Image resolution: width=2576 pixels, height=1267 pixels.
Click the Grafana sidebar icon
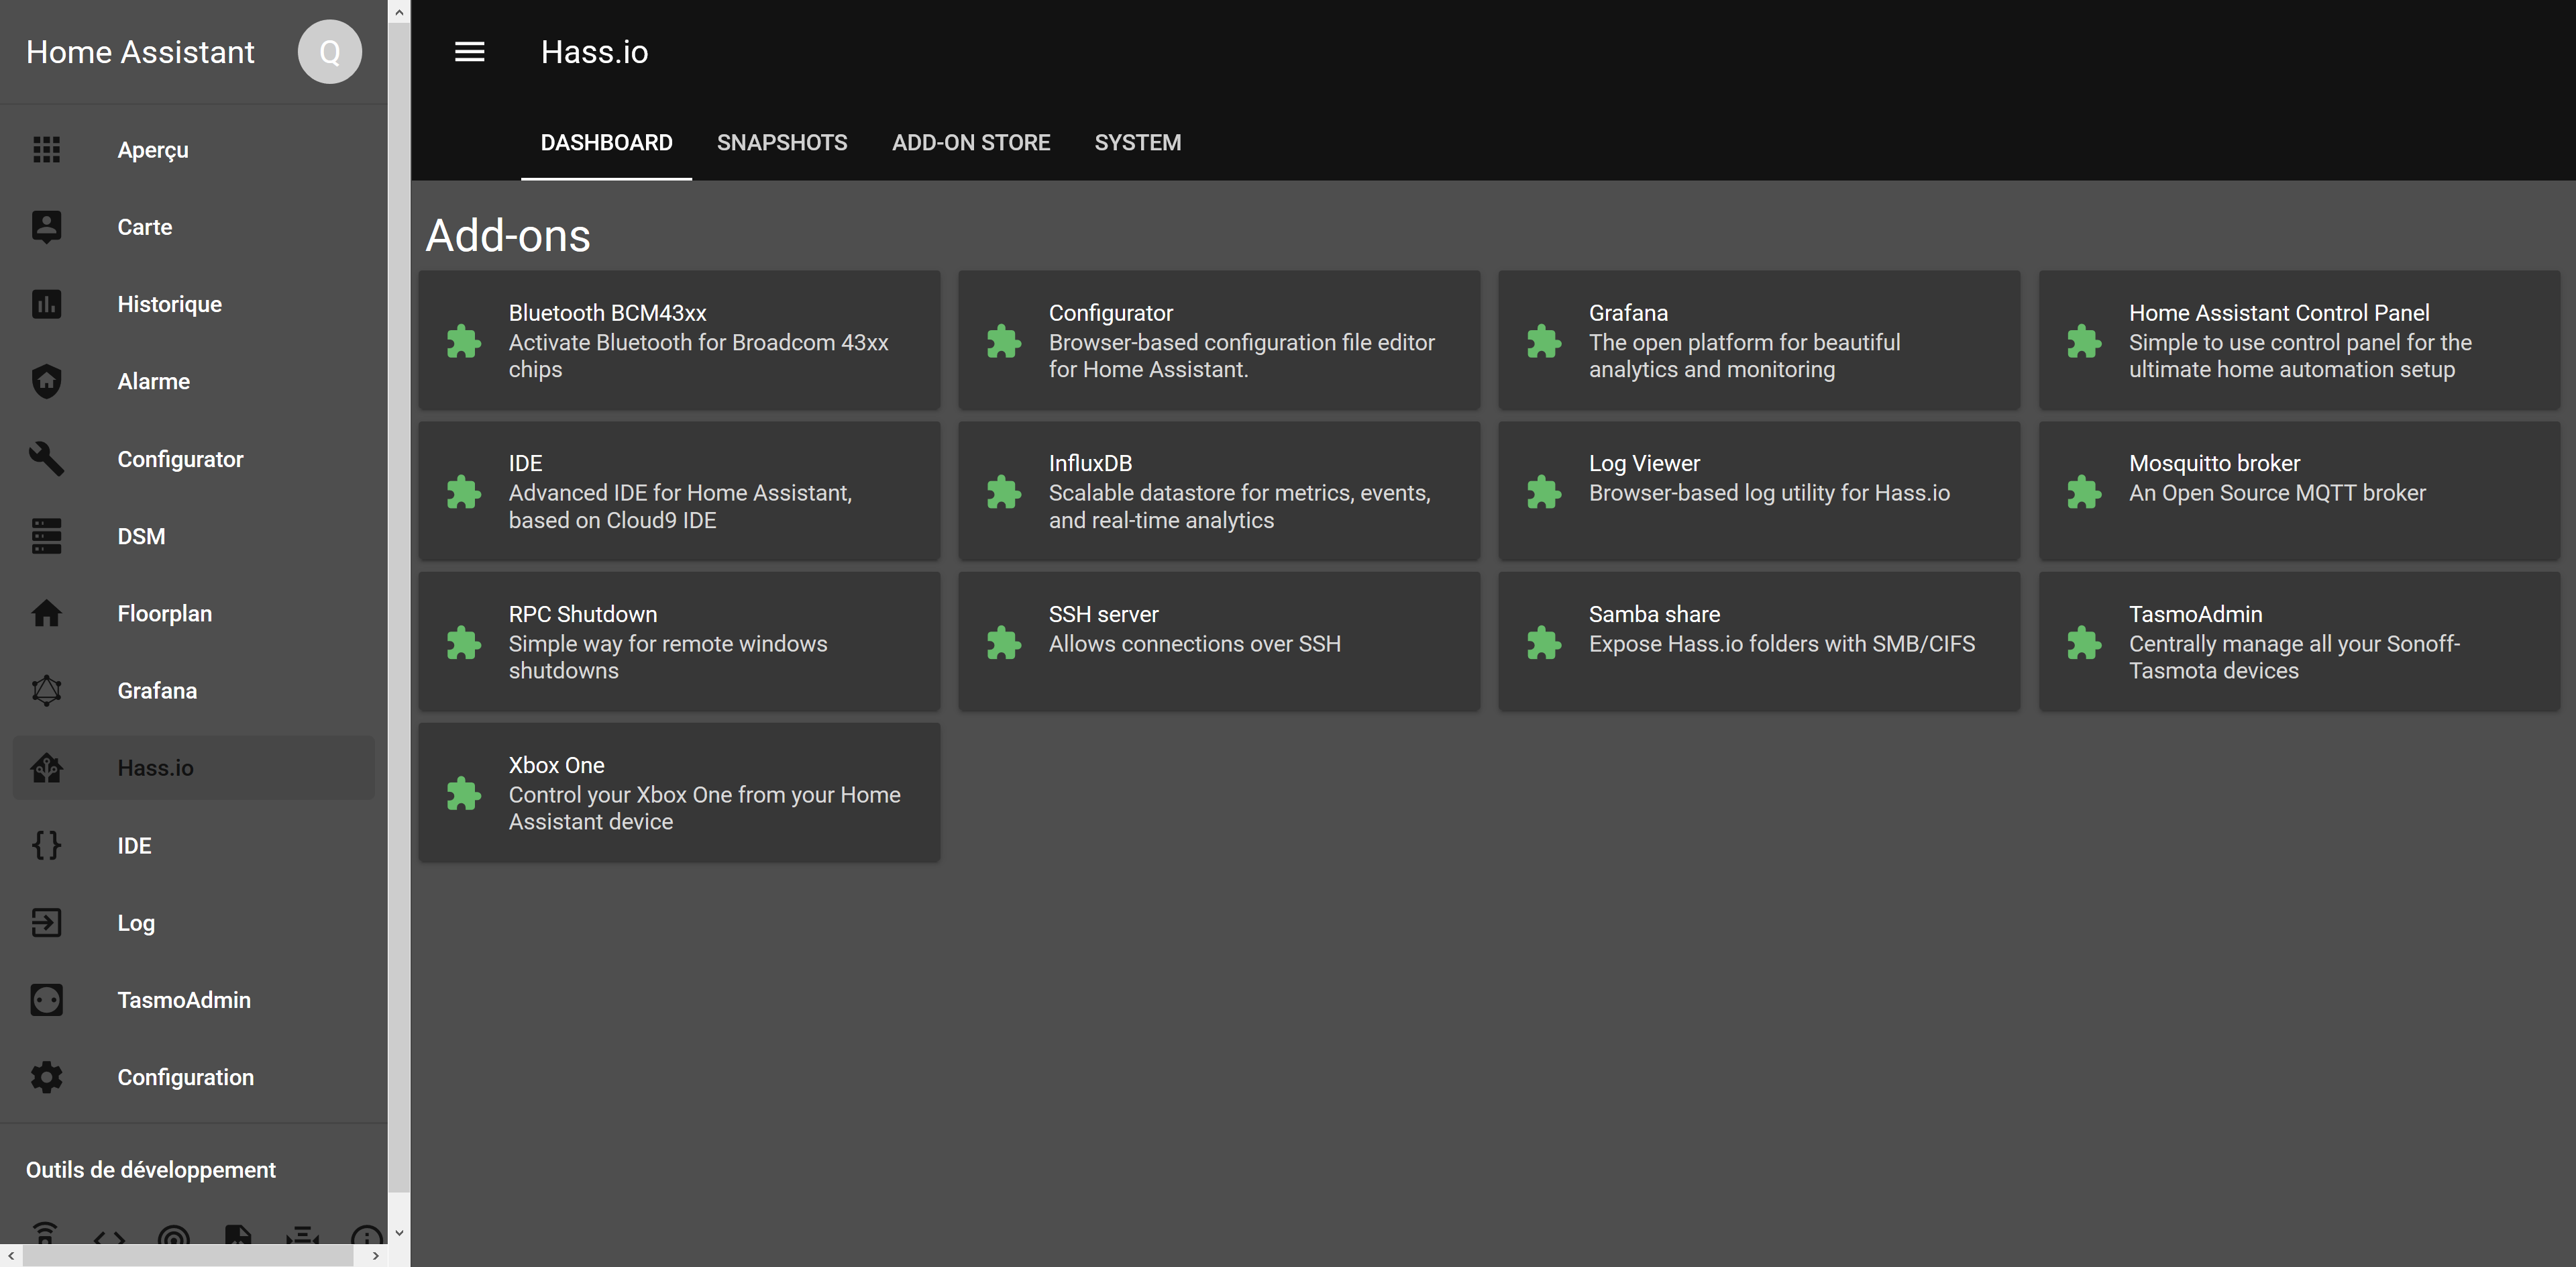pyautogui.click(x=46, y=691)
